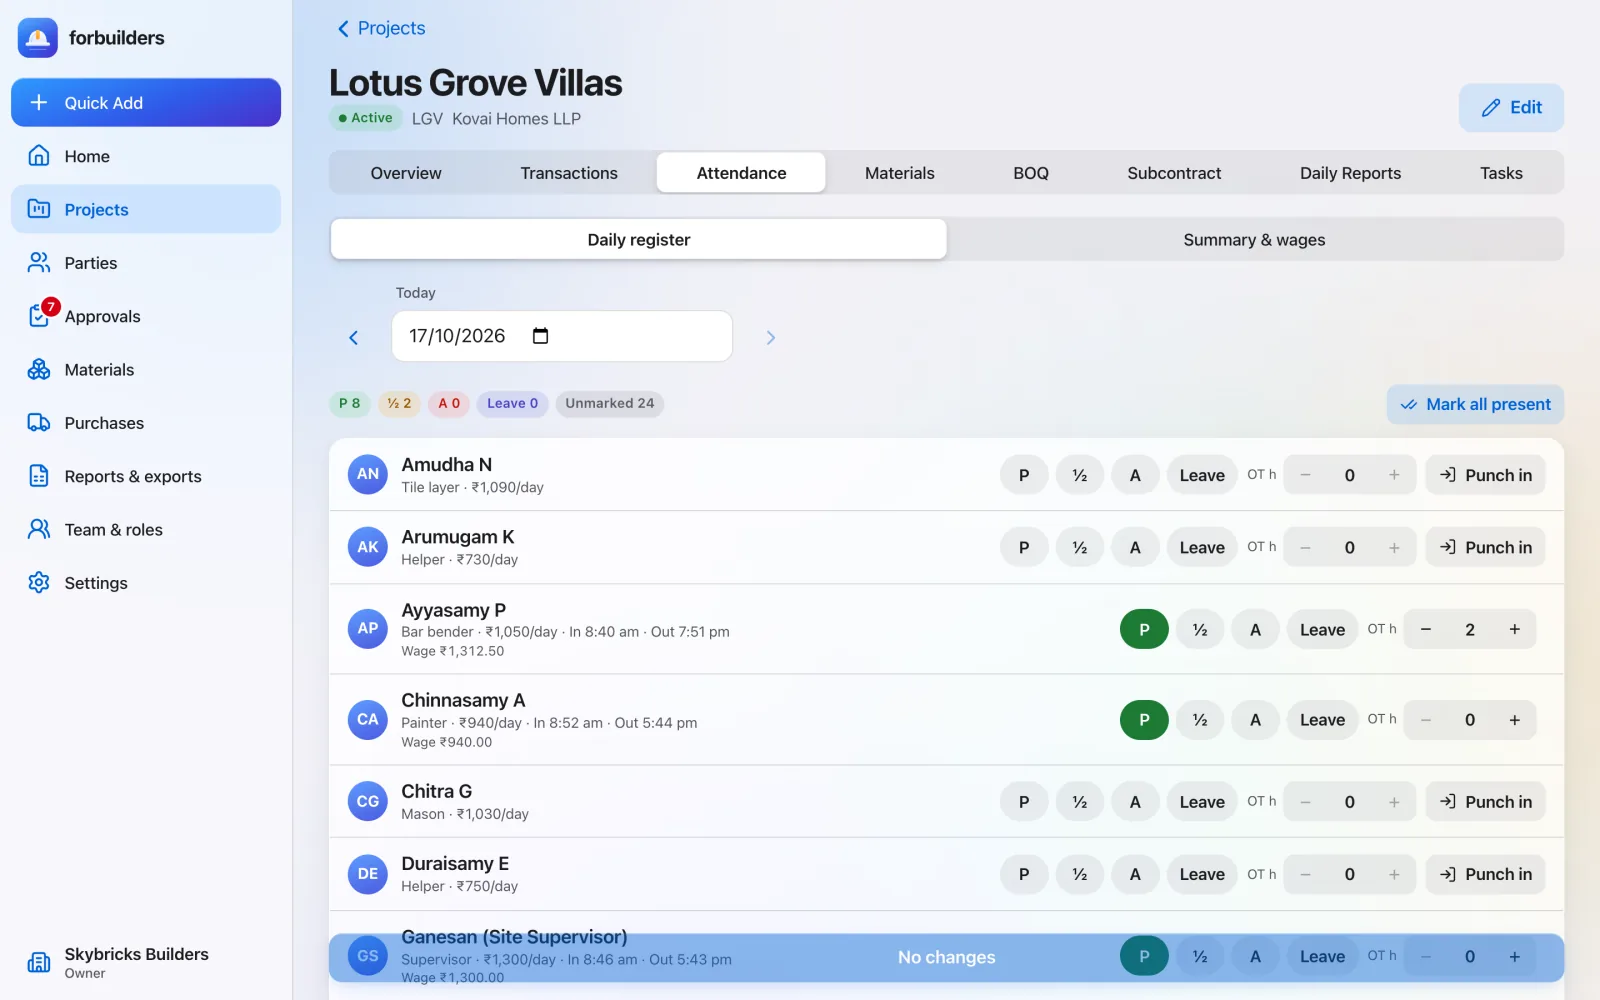Open the Daily Reports tab

tap(1350, 173)
